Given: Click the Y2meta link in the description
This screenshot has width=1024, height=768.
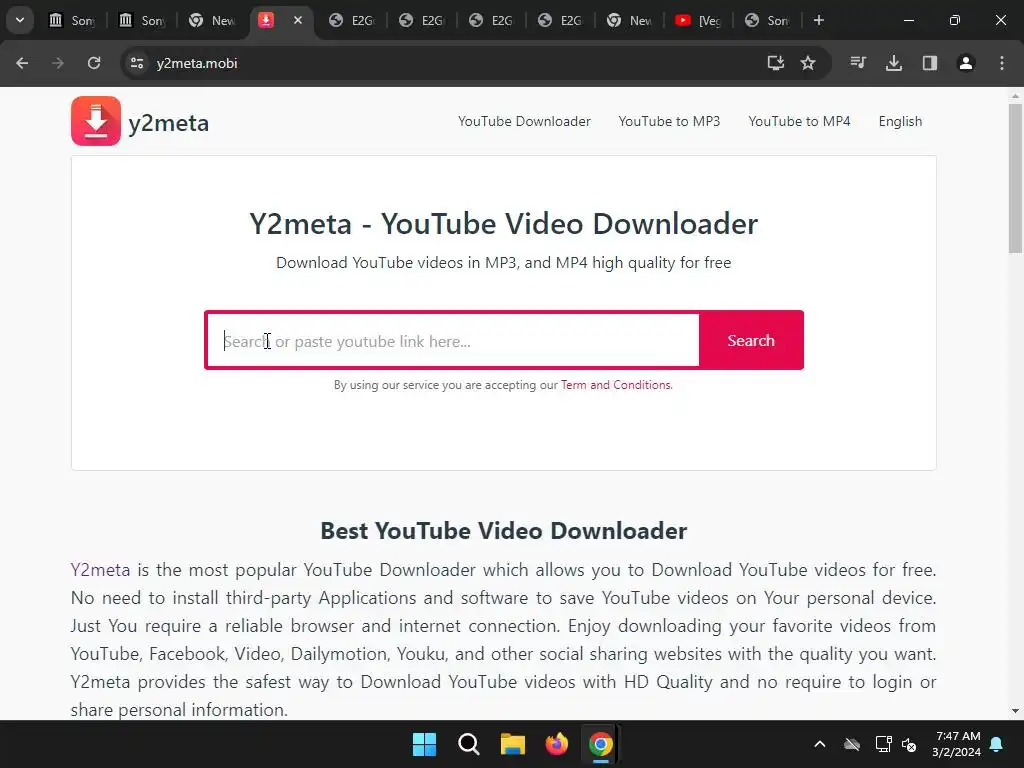Looking at the screenshot, I should tap(100, 569).
